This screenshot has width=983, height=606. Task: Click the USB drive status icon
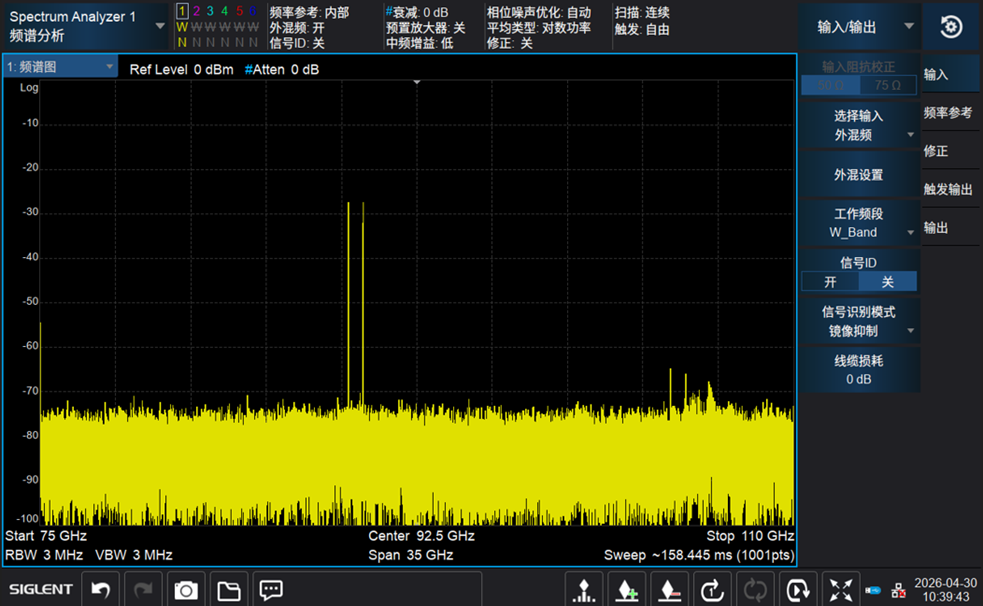pos(873,590)
